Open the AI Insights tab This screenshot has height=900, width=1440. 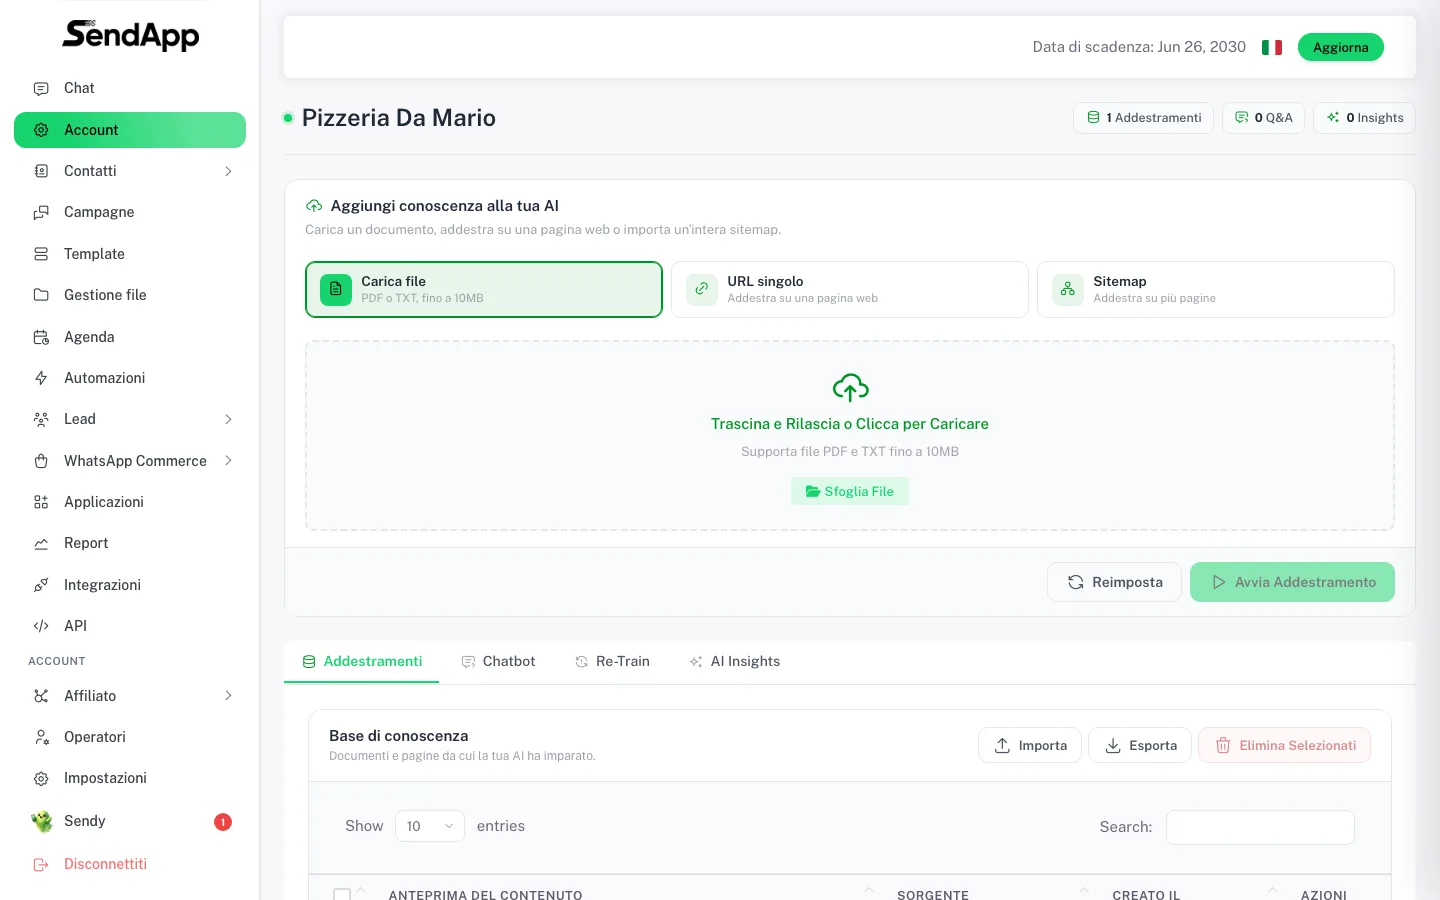pyautogui.click(x=735, y=662)
